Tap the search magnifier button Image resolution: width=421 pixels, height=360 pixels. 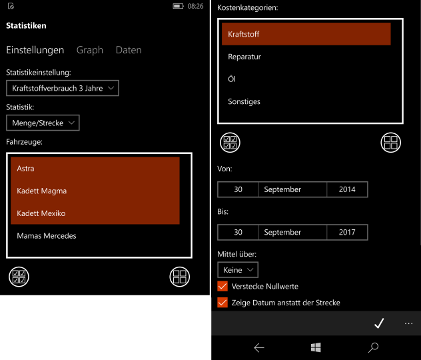(373, 348)
